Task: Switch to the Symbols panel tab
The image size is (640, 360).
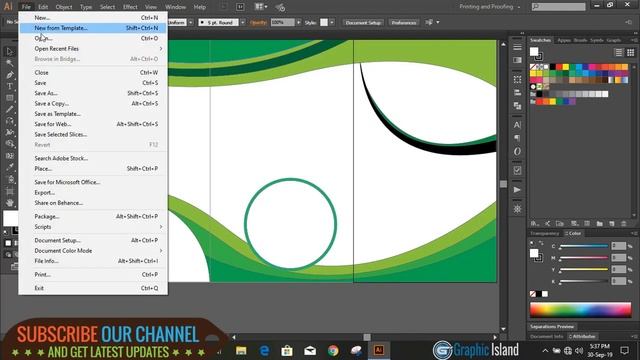Action: pyautogui.click(x=597, y=40)
